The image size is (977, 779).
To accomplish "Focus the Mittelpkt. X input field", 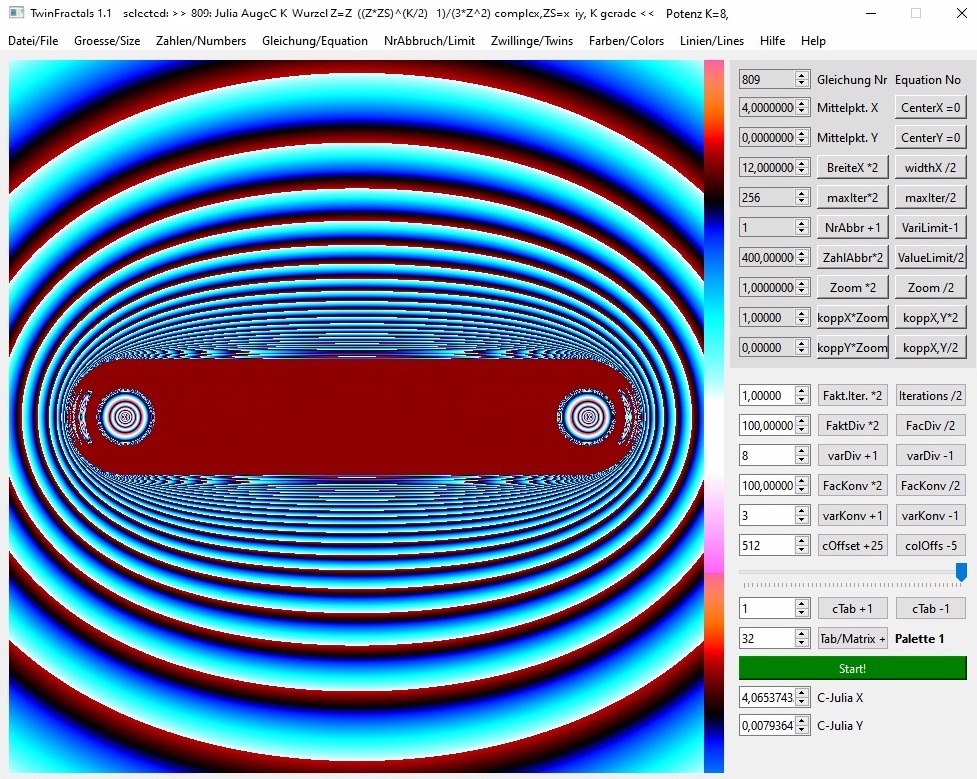I will point(774,108).
